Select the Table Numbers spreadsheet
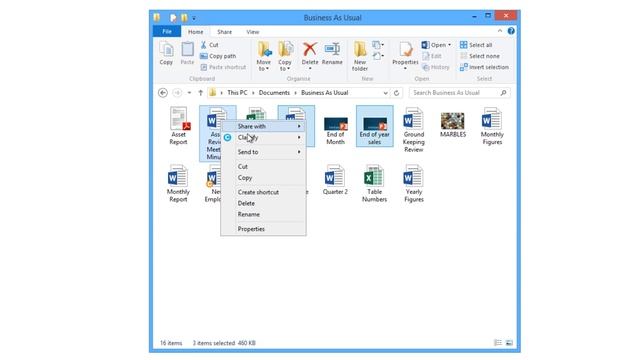Screen dimensions: 640x360 (x=374, y=183)
